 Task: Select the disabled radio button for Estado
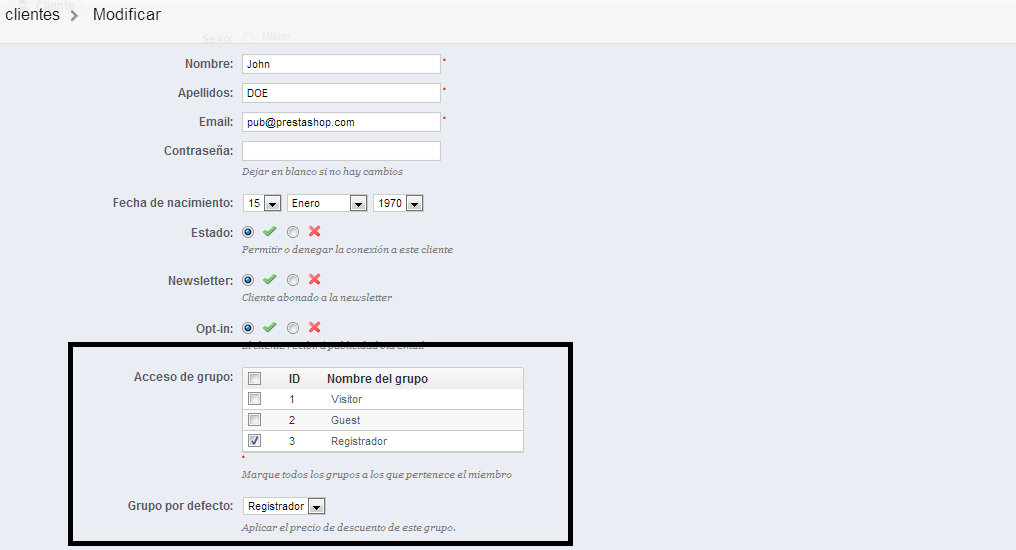[x=293, y=232]
